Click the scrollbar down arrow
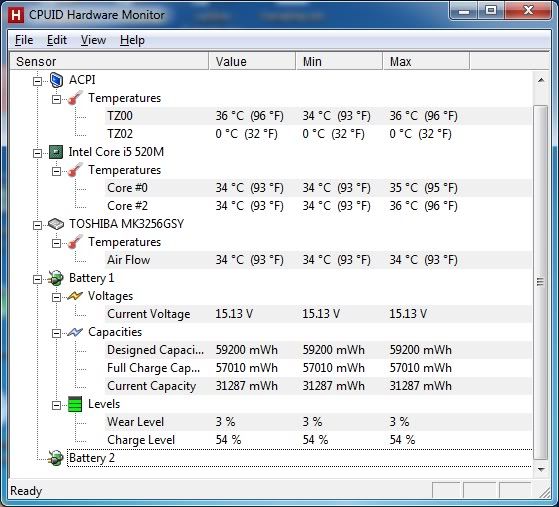The height and width of the screenshot is (507, 559). tap(541, 470)
